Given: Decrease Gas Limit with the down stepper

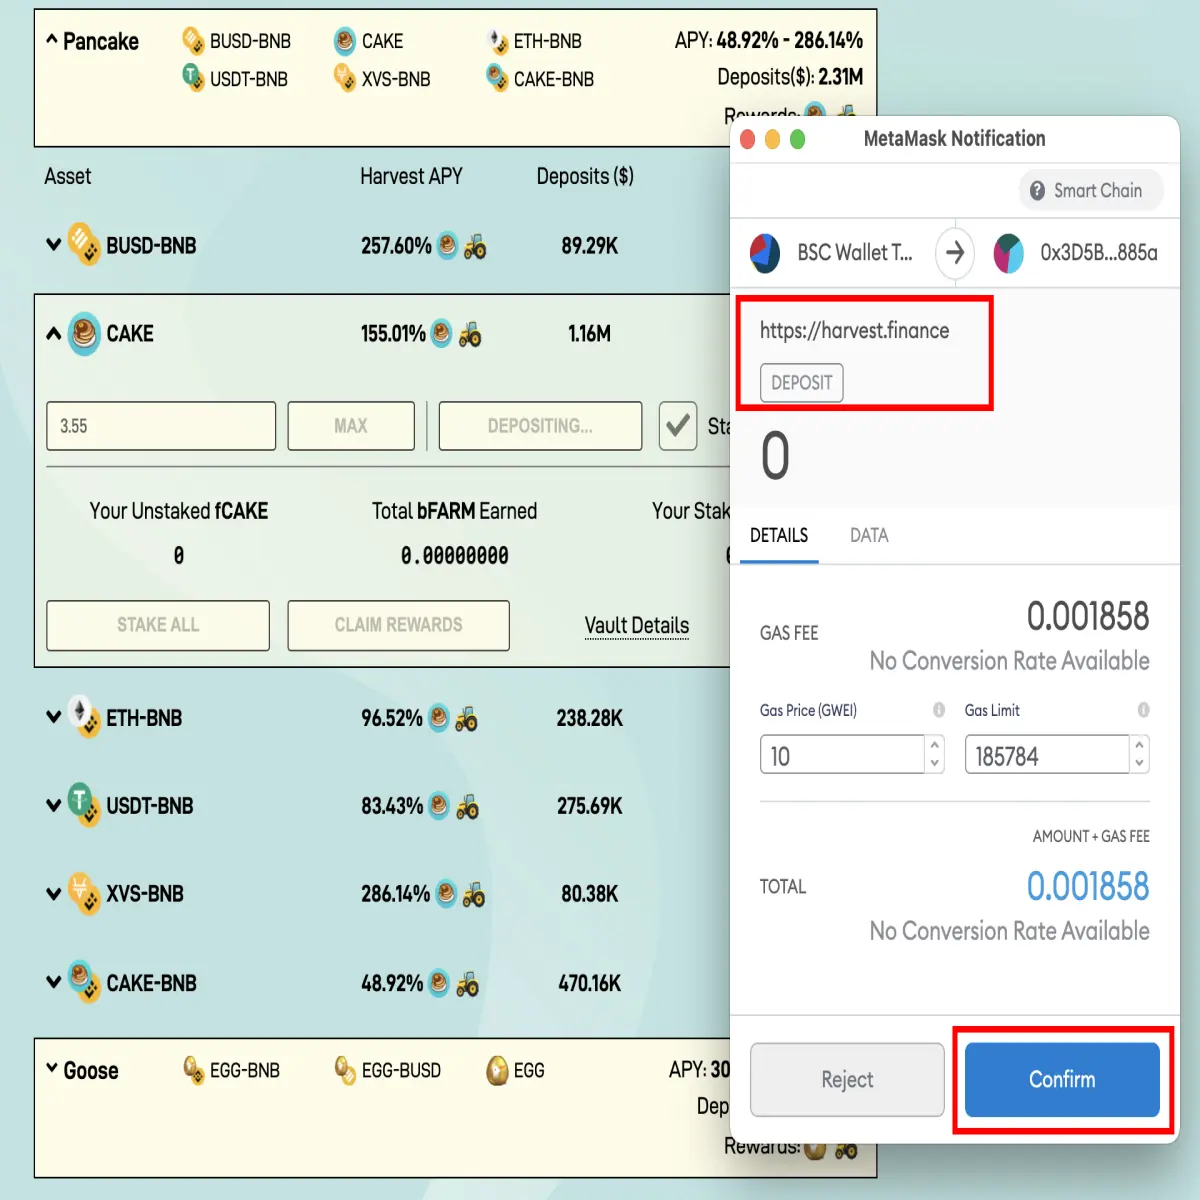Looking at the screenshot, I should pyautogui.click(x=1139, y=764).
